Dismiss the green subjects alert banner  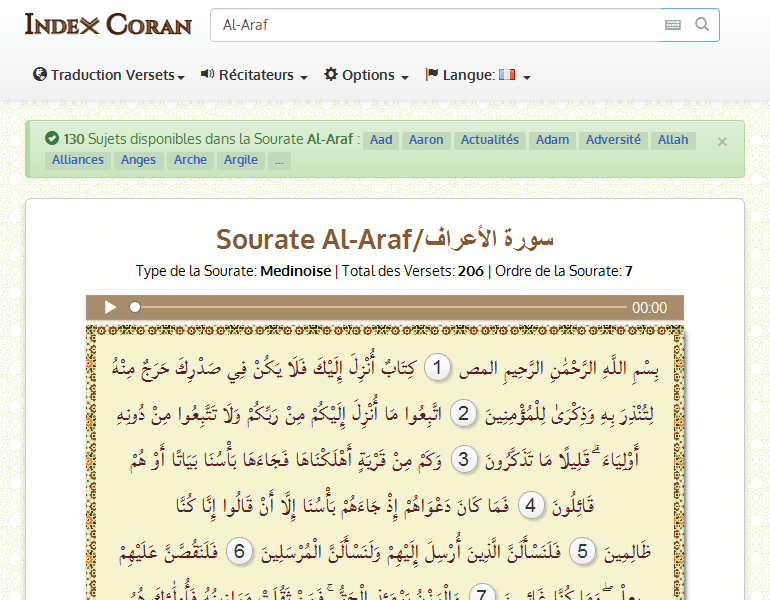click(x=722, y=142)
